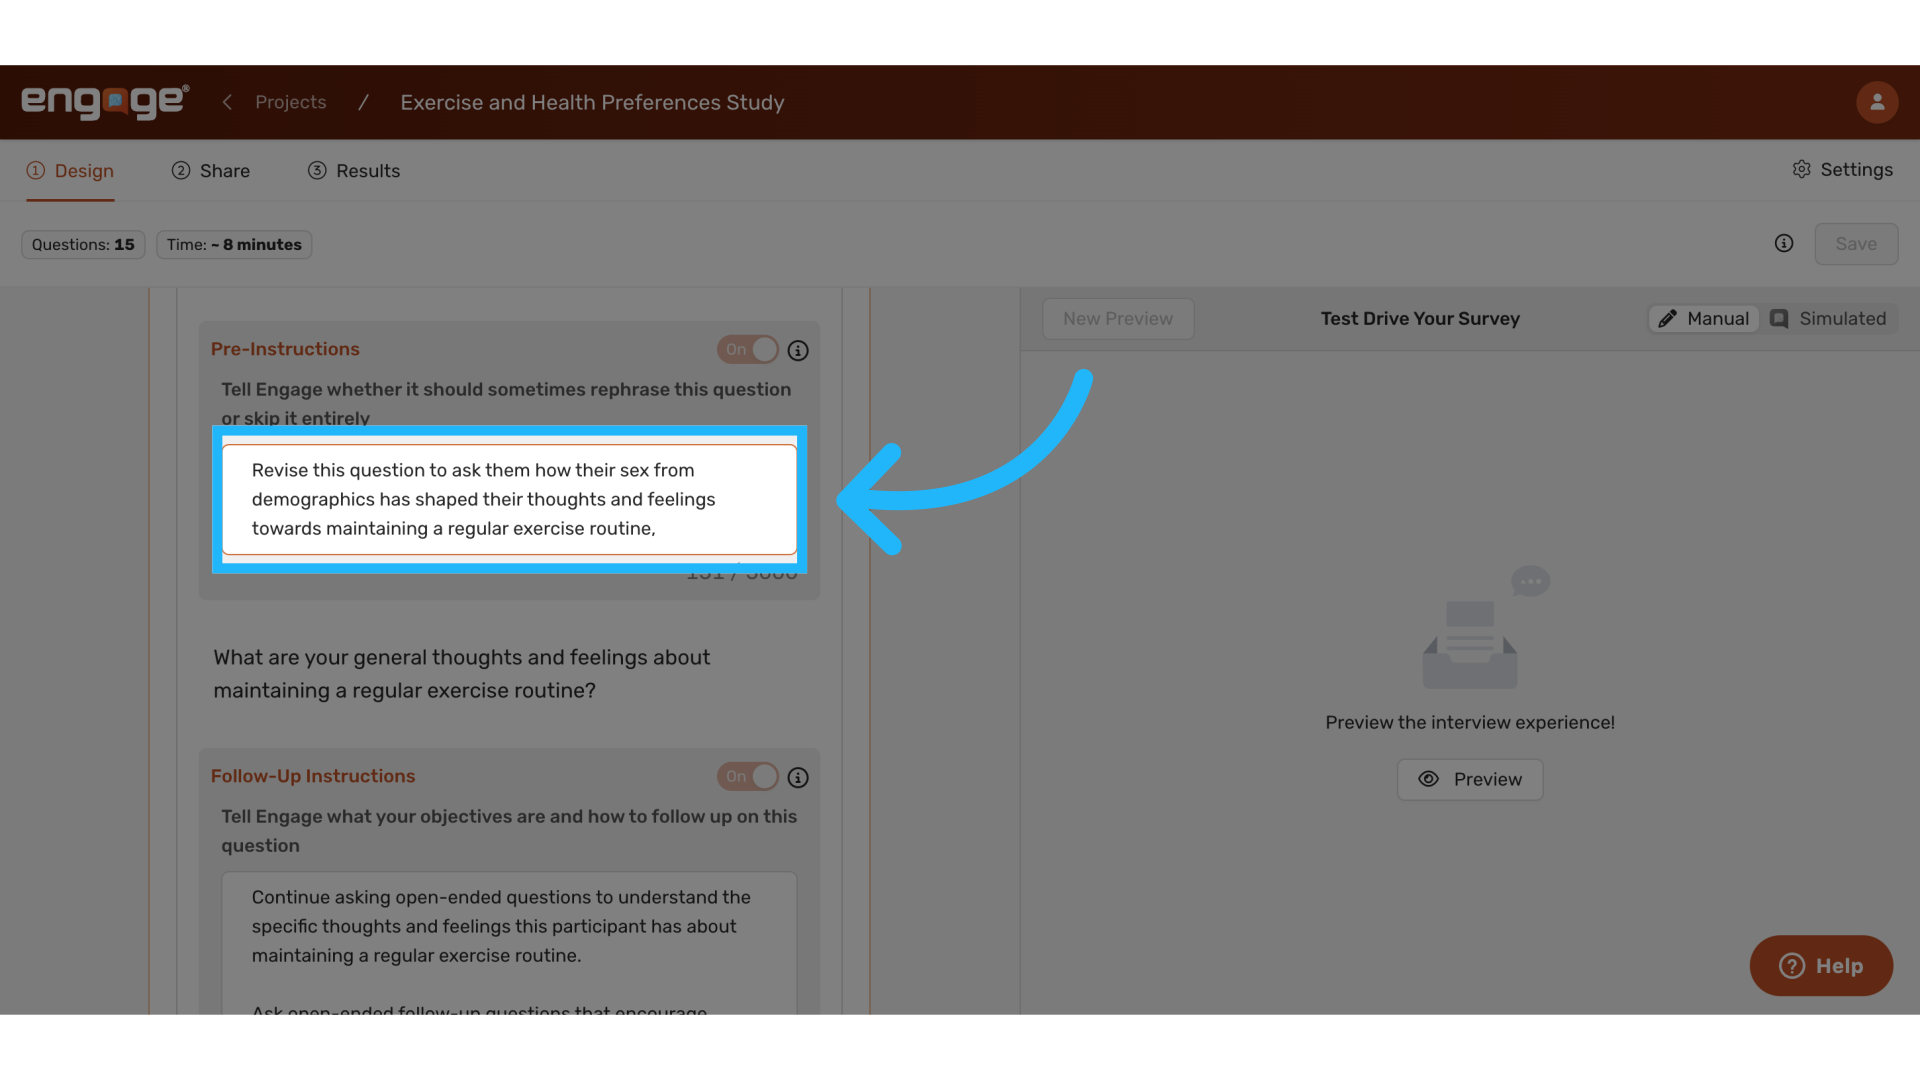
Task: Open the Help button
Action: (1821, 966)
